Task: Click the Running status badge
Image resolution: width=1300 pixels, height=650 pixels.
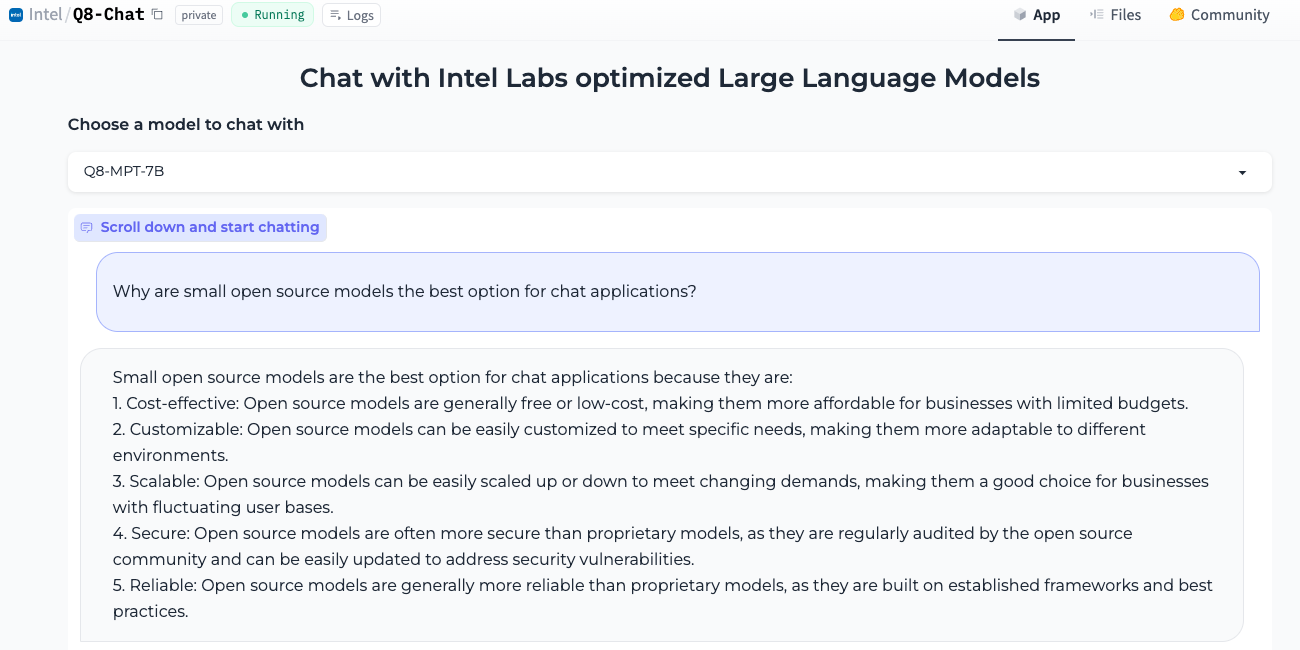Action: (272, 15)
